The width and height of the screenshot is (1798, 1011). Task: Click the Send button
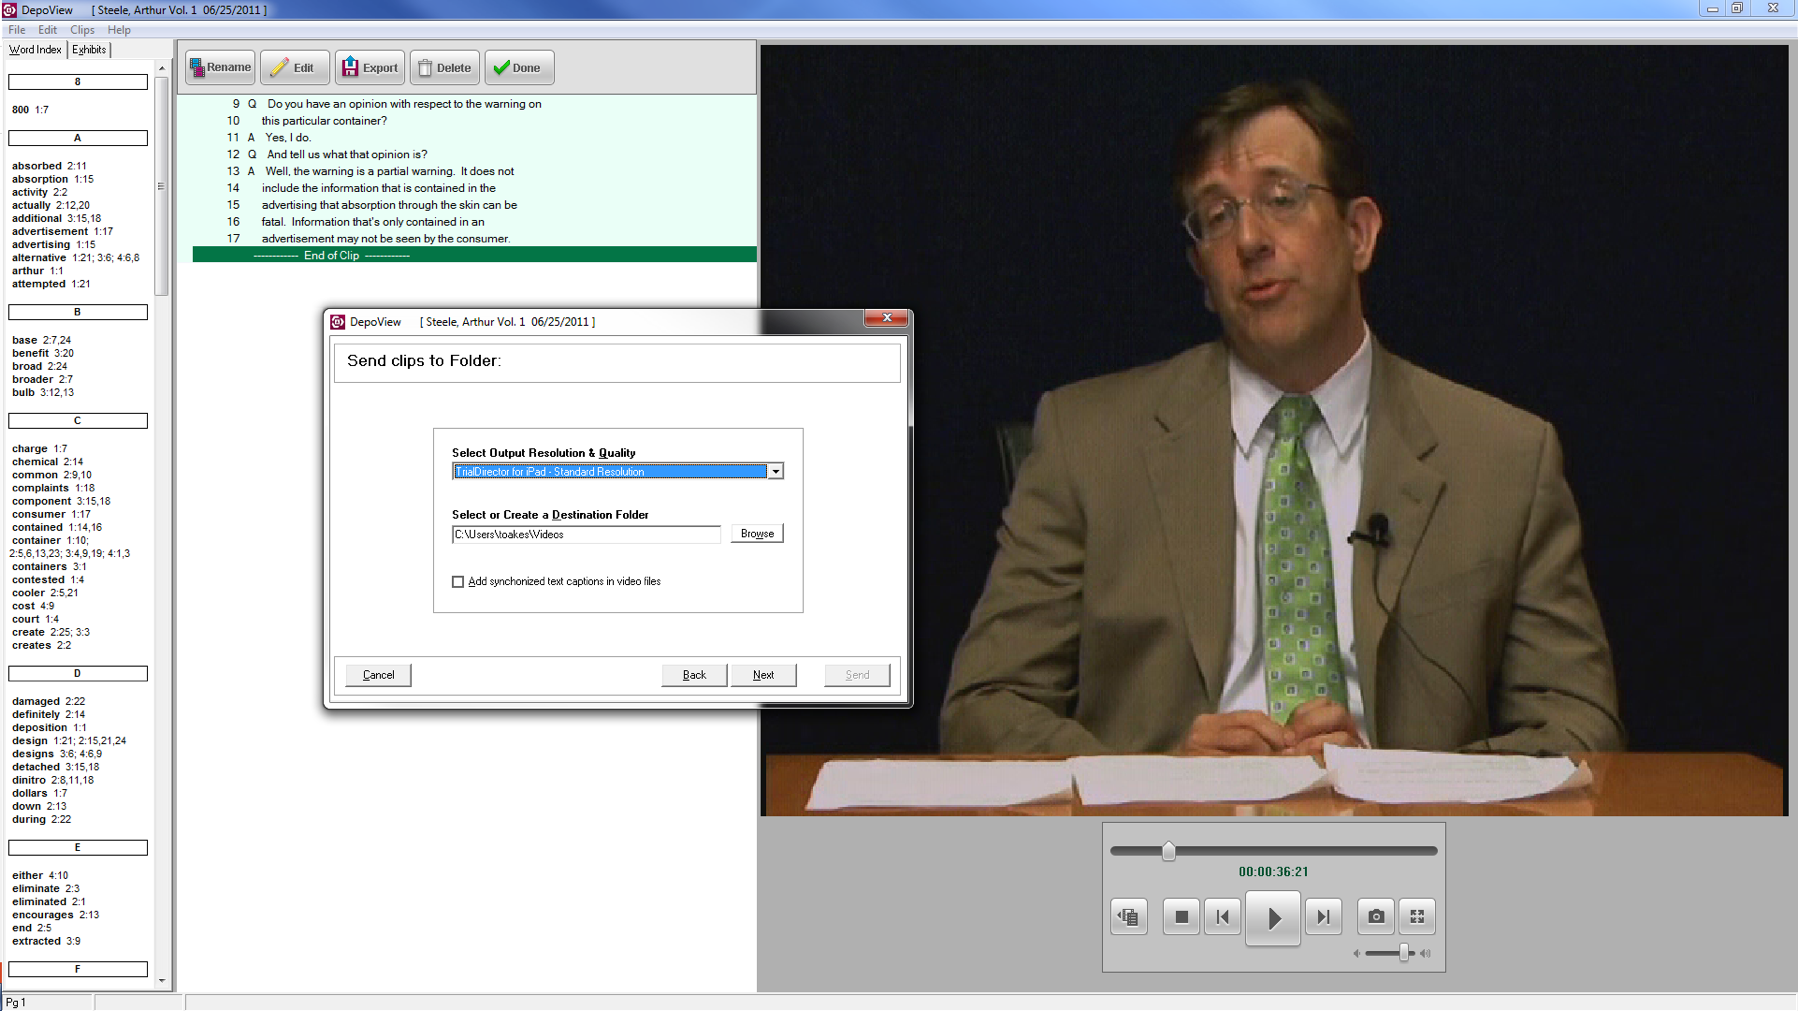[x=857, y=675]
